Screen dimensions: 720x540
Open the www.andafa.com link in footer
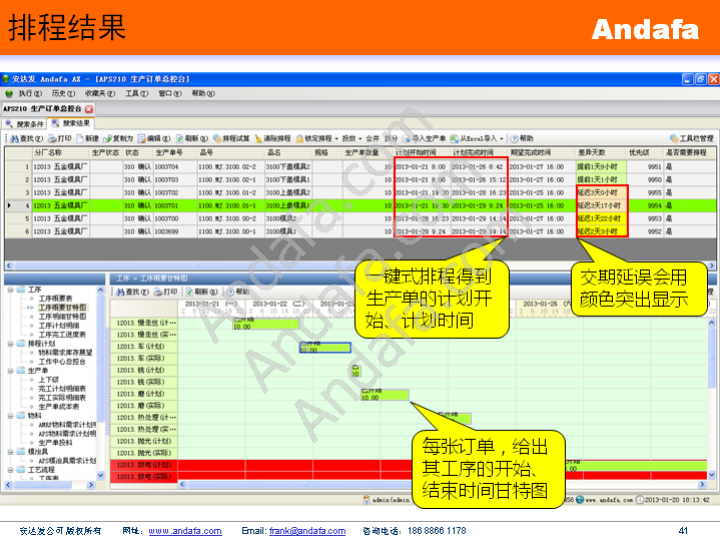185,531
